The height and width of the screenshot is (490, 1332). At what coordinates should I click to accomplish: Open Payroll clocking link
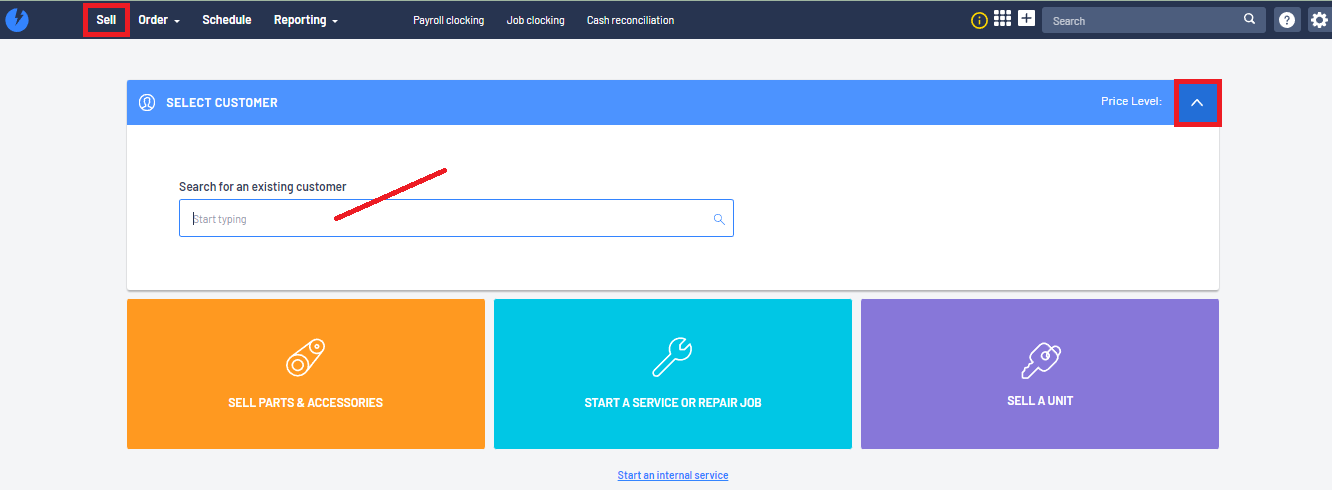(448, 20)
